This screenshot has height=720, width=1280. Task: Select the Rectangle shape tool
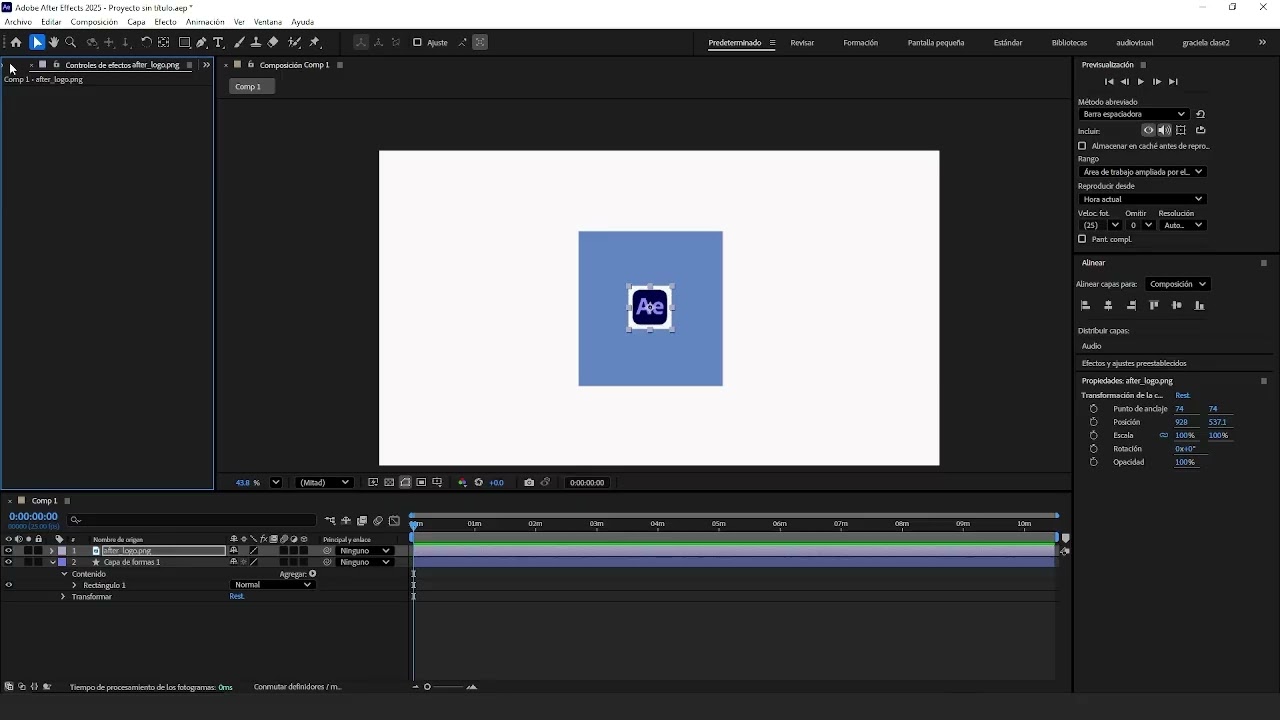click(x=185, y=43)
